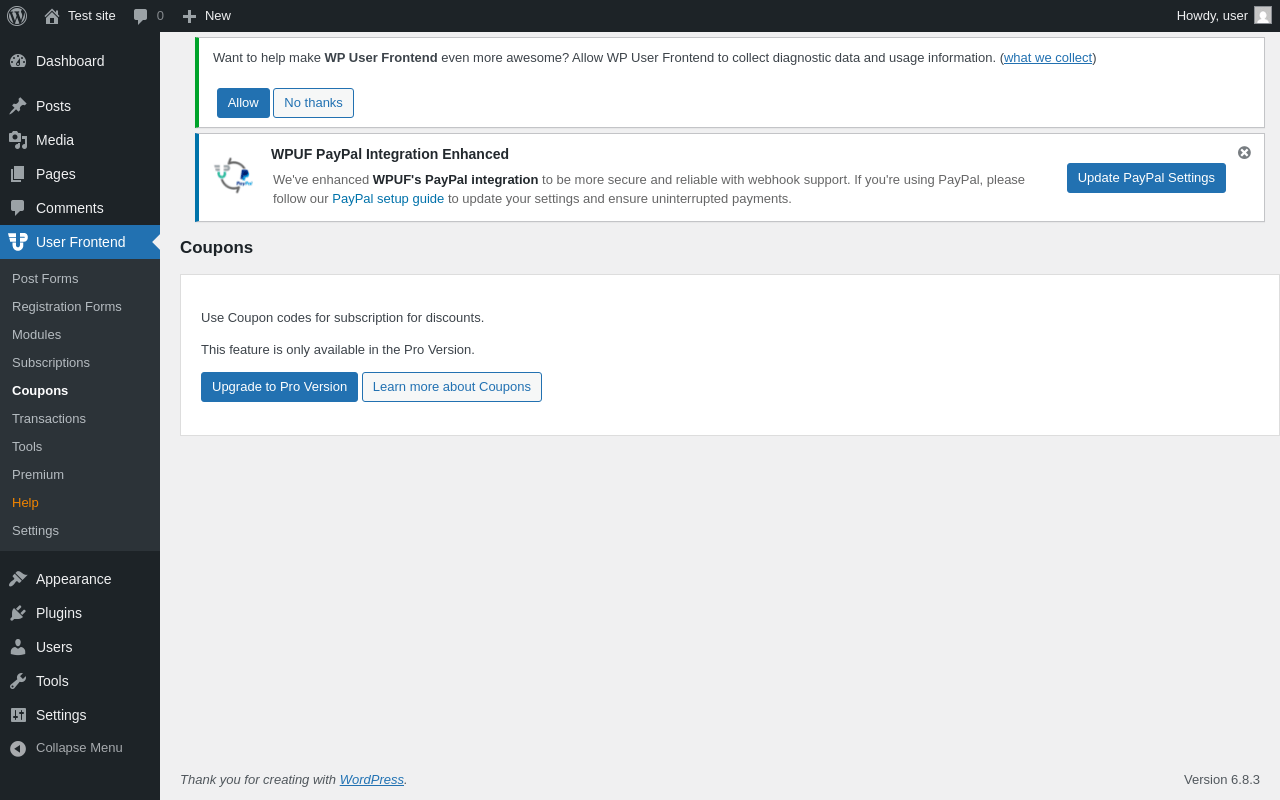Click the user avatar thumbnail
The image size is (1280, 800).
pos(1263,16)
